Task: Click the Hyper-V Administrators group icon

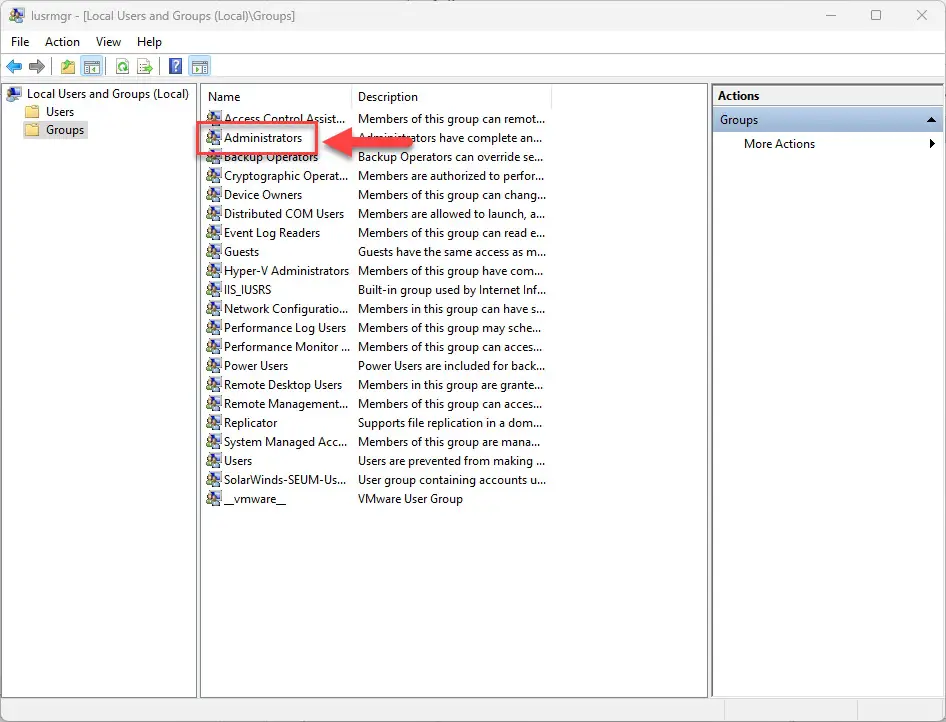Action: 213,270
